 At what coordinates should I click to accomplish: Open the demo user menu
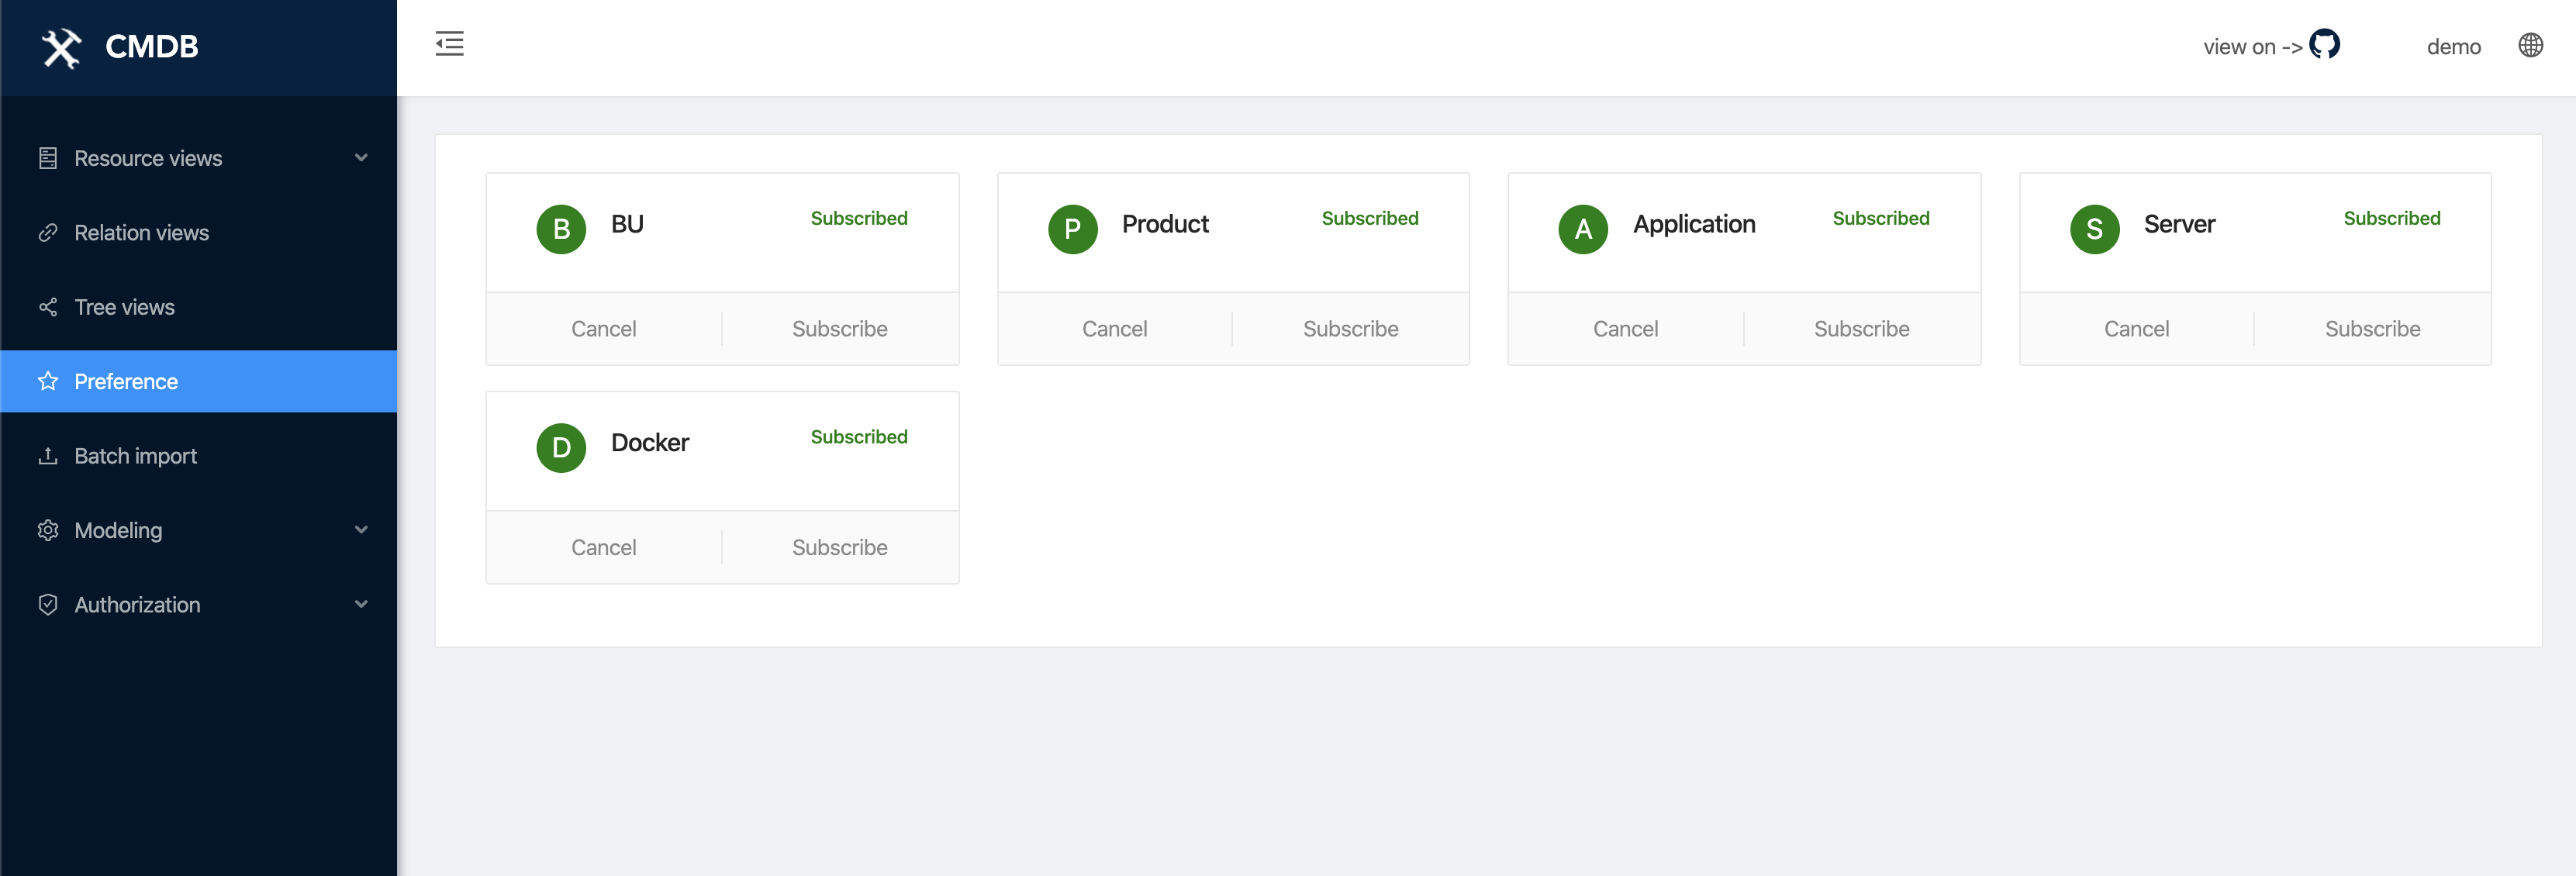click(x=2453, y=47)
